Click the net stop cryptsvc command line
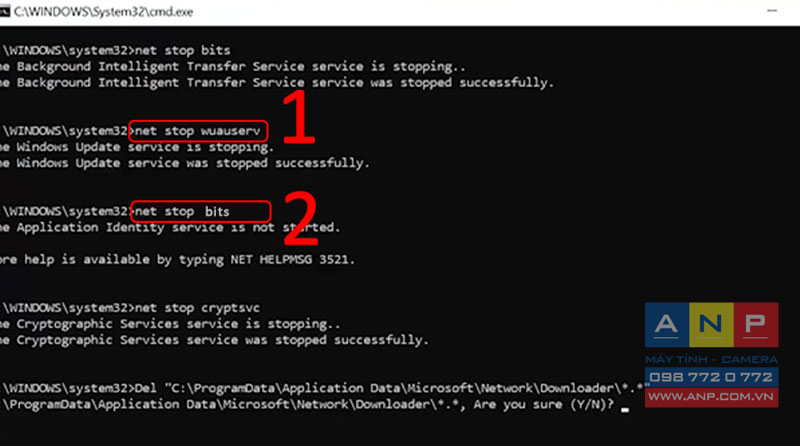800x446 pixels. point(131,308)
